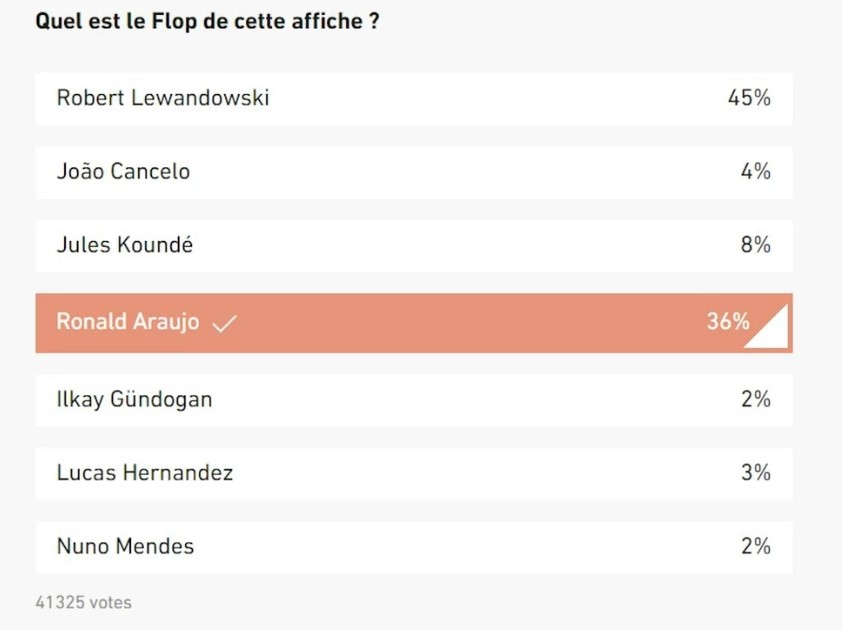The height and width of the screenshot is (630, 842).
Task: Click the Ronald Araujo name text
Action: point(128,322)
